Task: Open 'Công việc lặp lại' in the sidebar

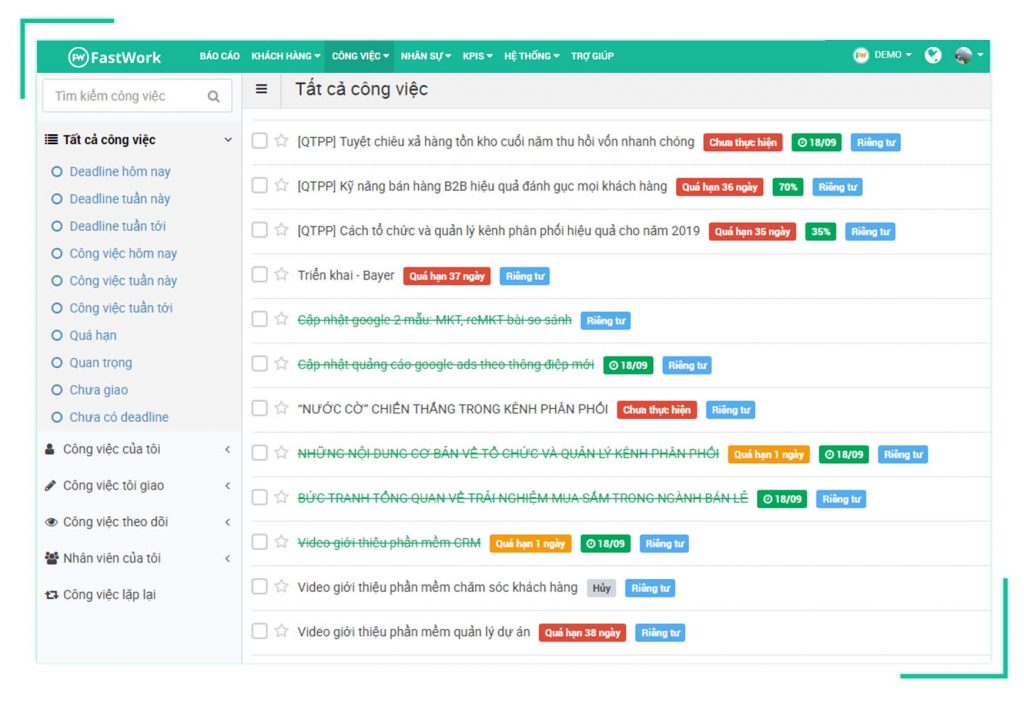Action: [x=109, y=595]
